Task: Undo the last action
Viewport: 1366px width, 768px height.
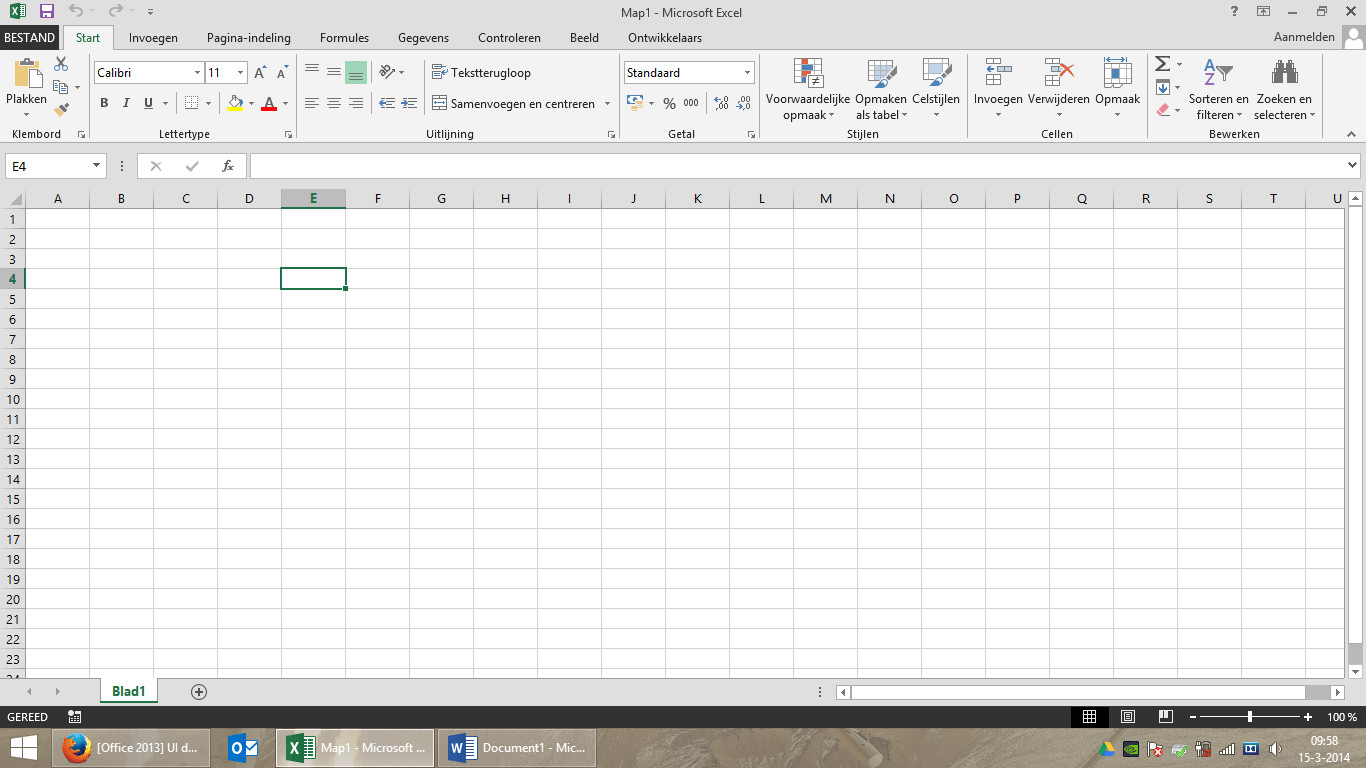Action: coord(76,12)
